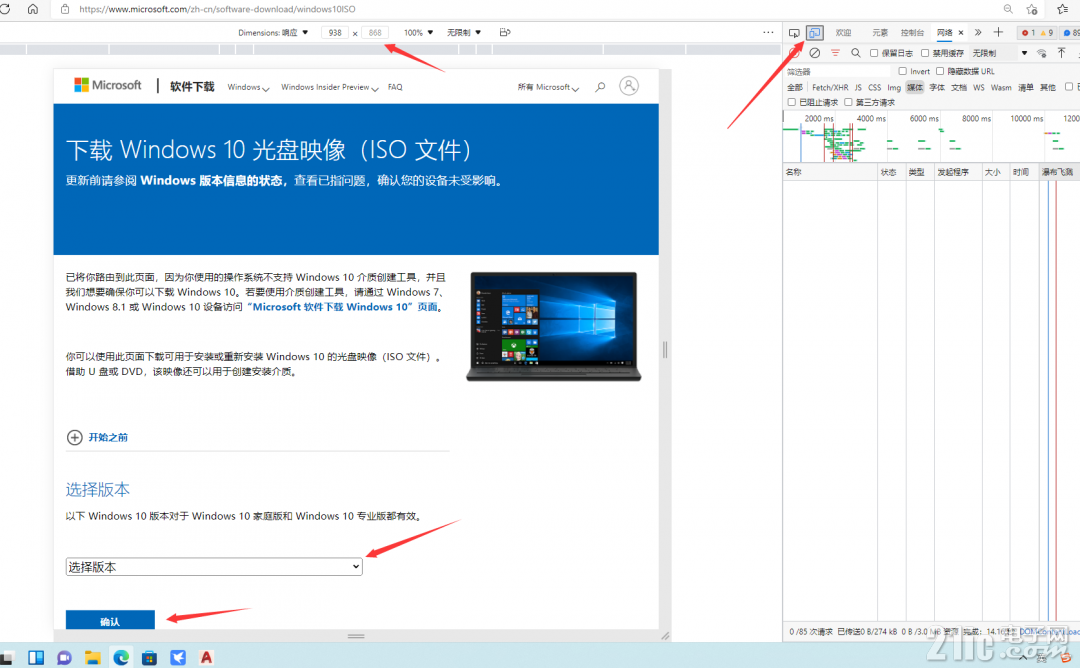Viewport: 1080px width, 668px height.
Task: Click the page search magnifier icon
Action: point(601,87)
